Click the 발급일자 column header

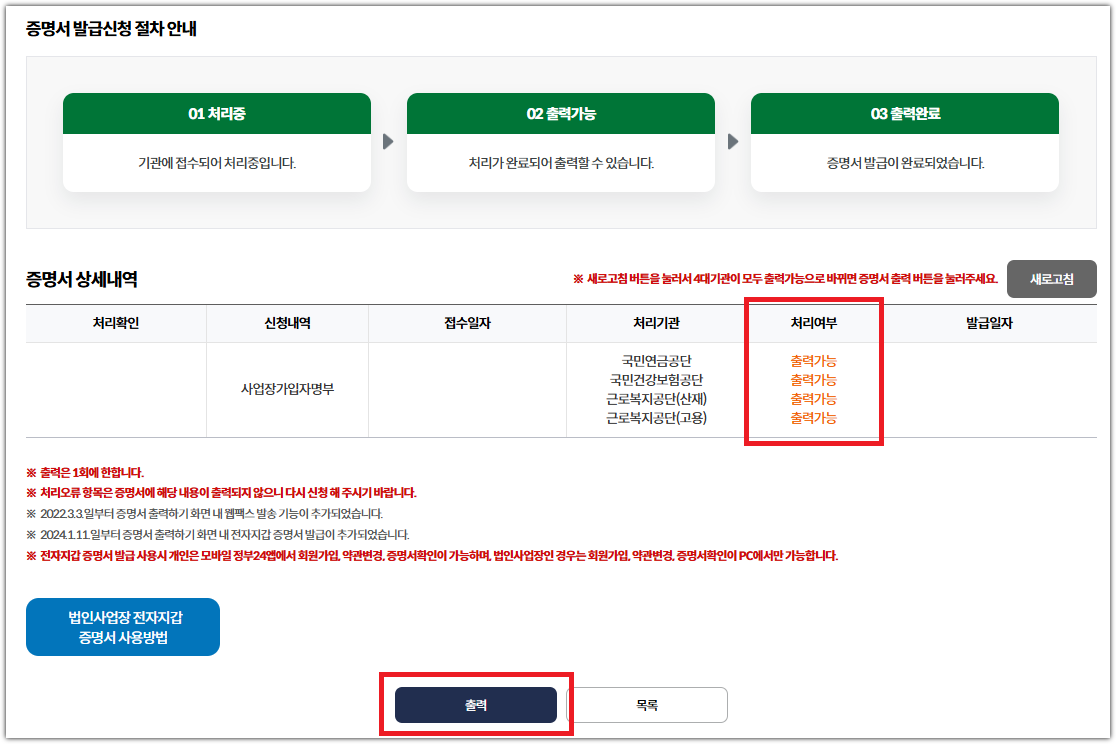989,323
